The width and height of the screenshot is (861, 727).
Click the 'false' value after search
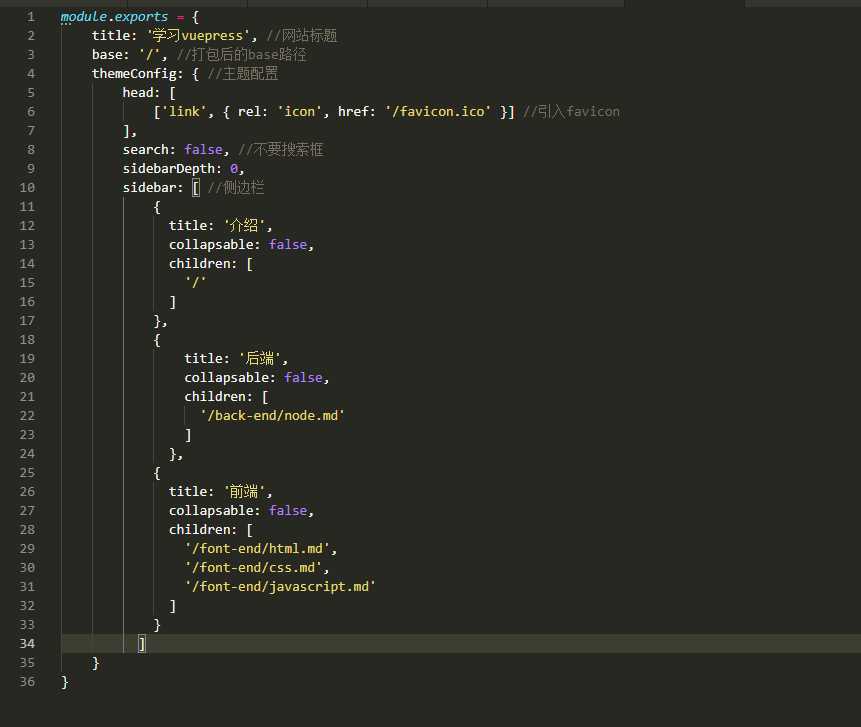pos(203,150)
